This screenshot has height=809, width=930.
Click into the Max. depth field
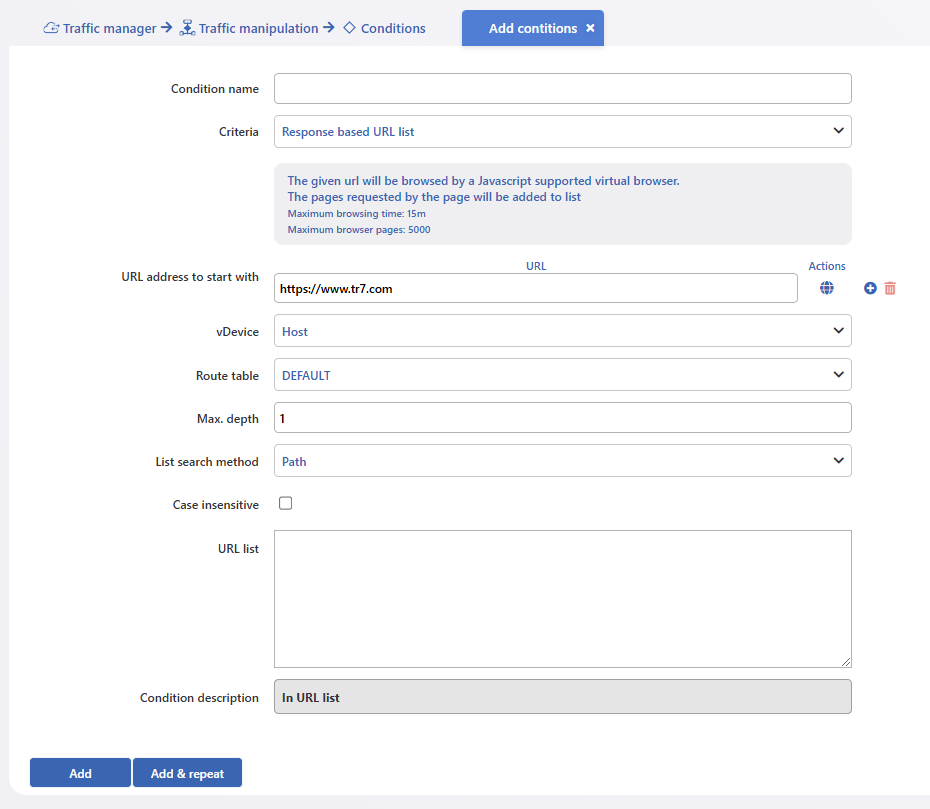point(562,418)
